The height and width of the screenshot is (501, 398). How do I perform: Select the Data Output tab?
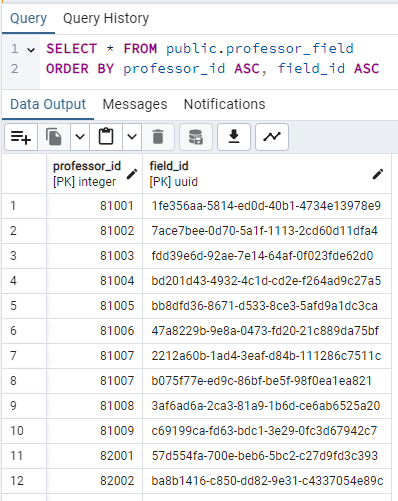48,104
